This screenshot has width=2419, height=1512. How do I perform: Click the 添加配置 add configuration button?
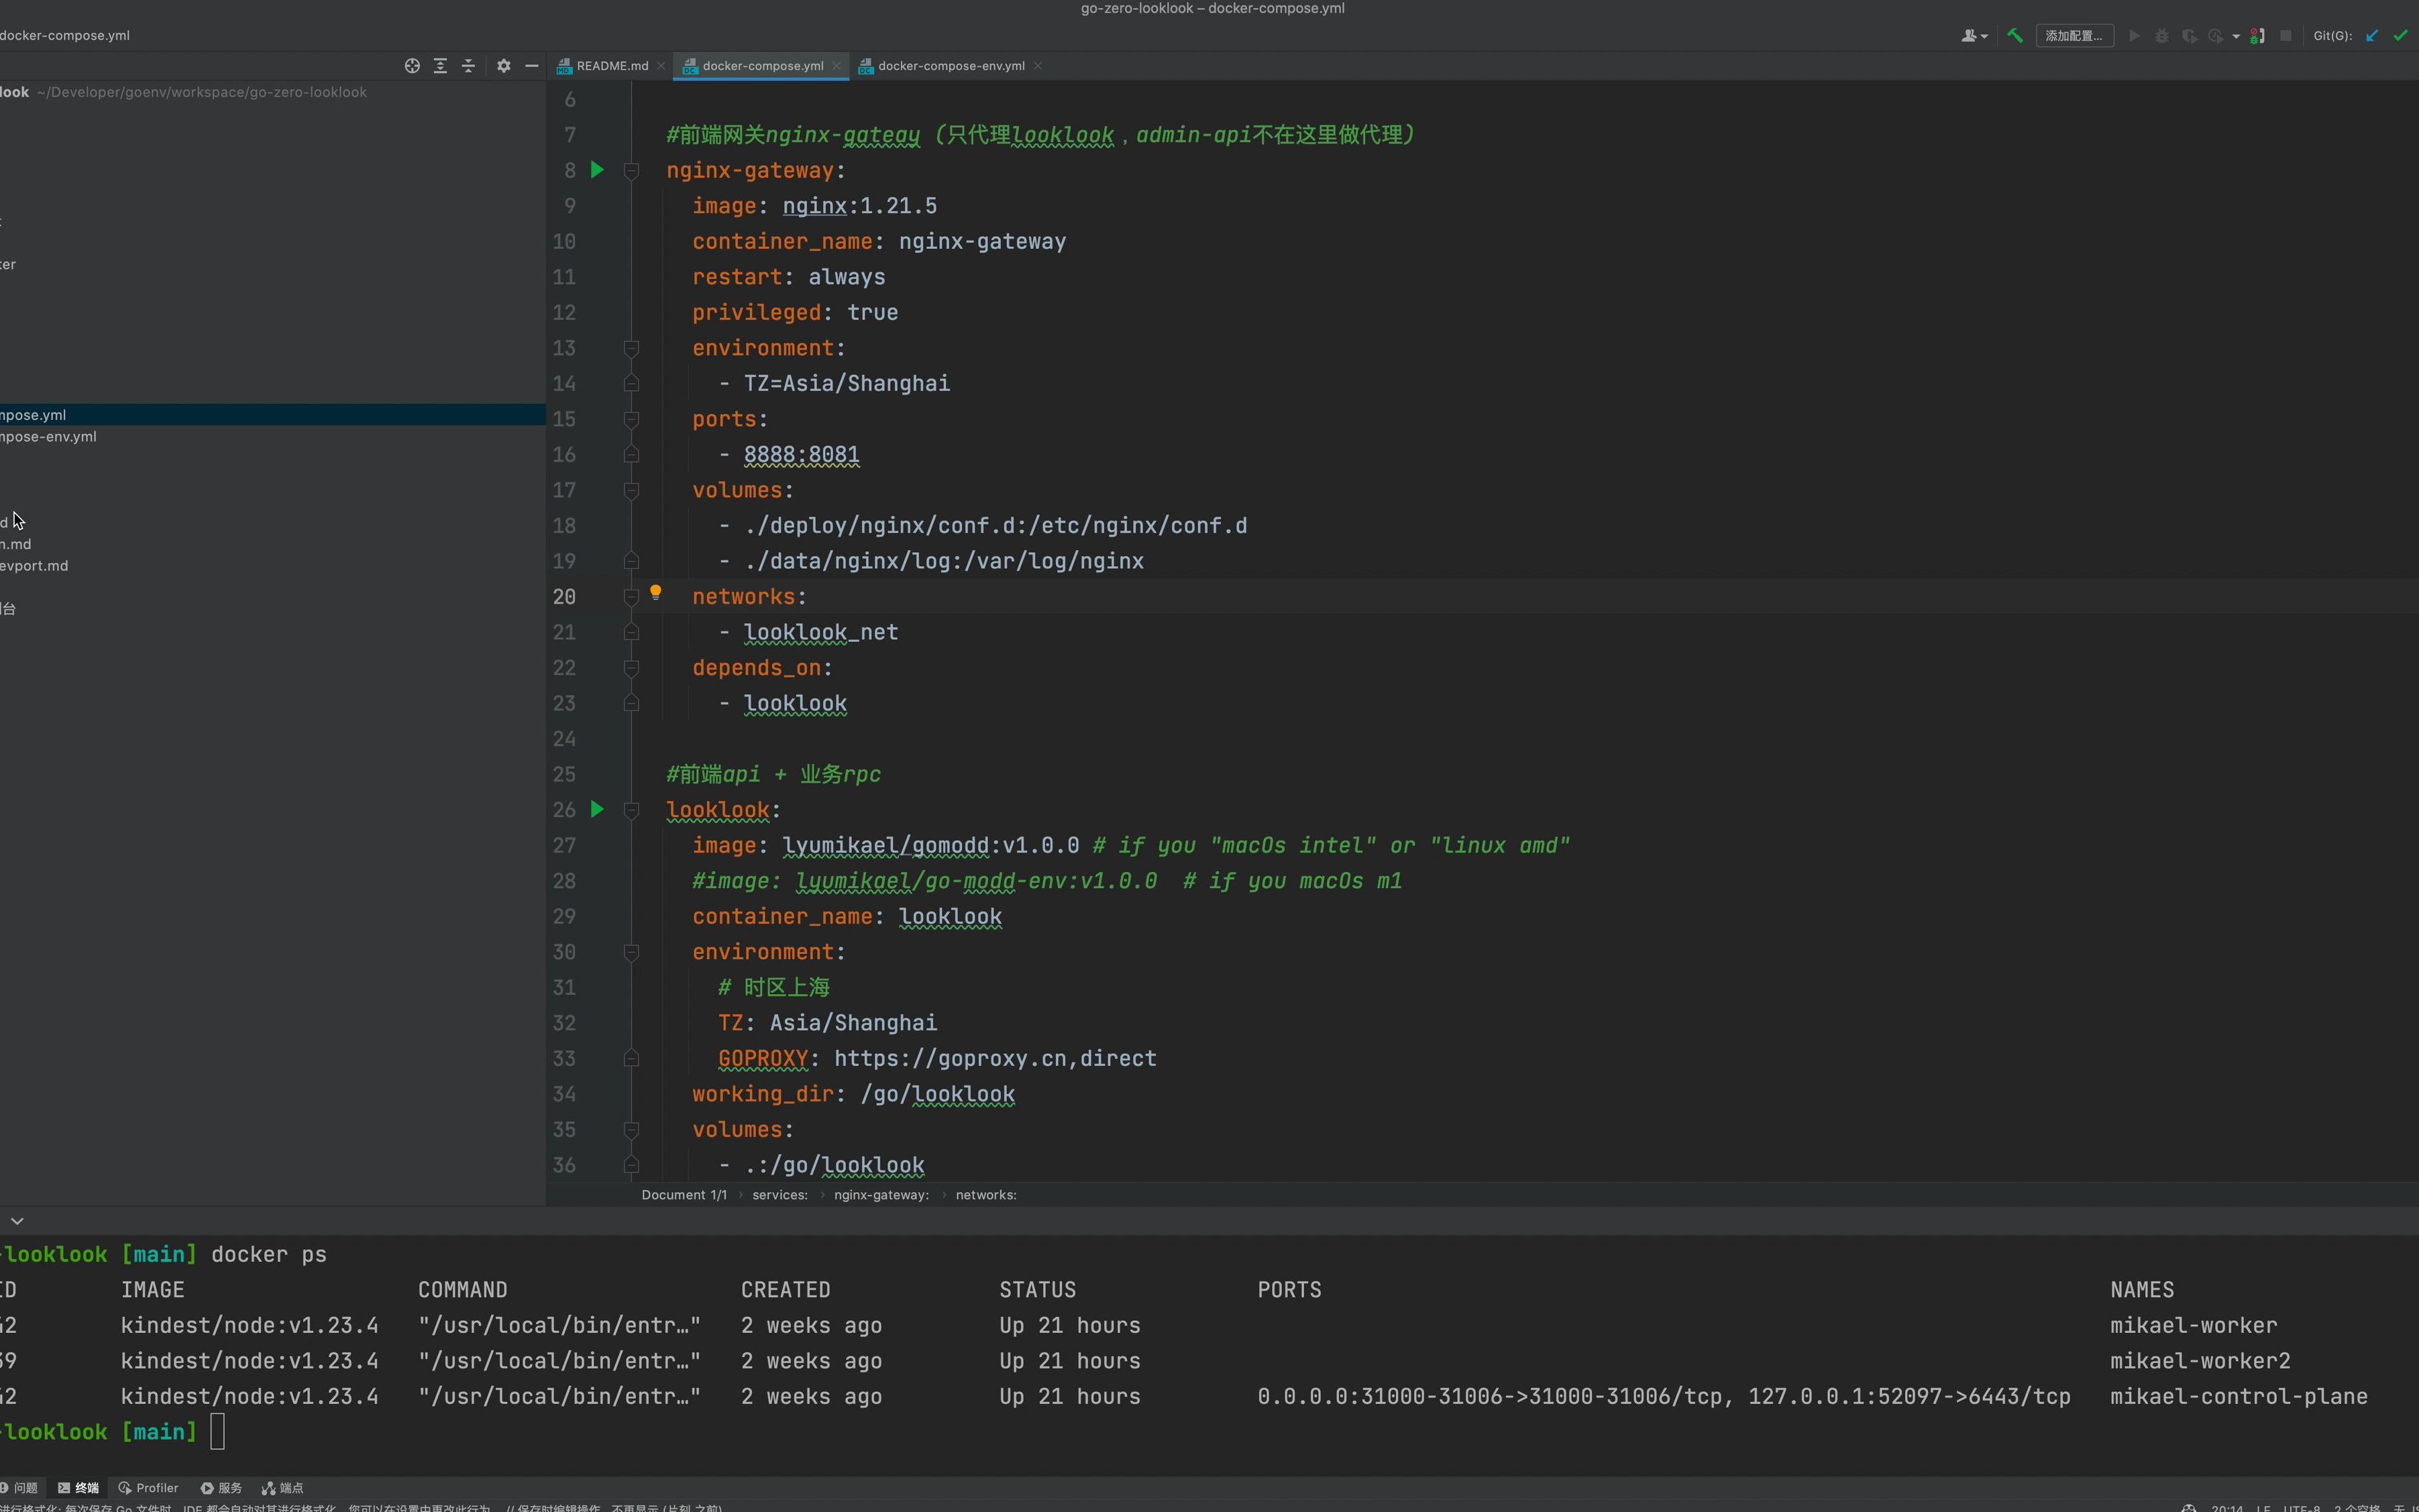coord(2074,36)
